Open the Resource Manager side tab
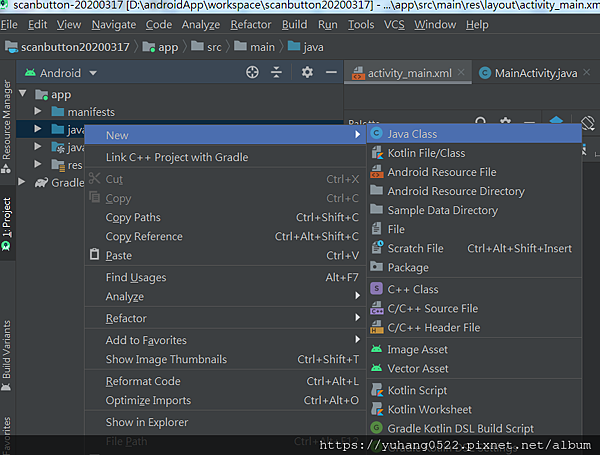 point(7,126)
